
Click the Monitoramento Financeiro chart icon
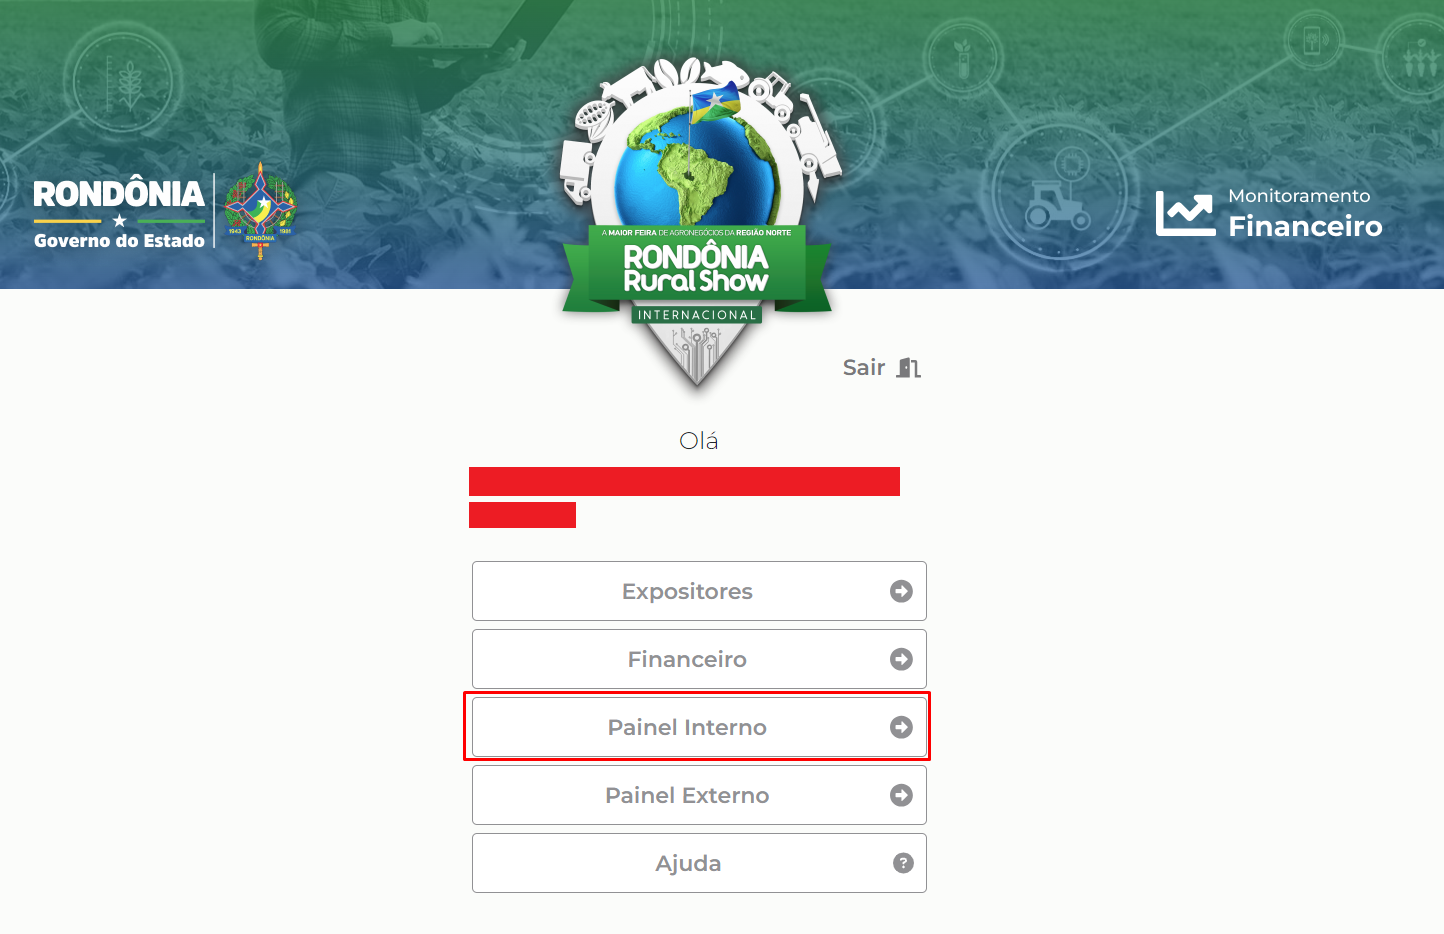[1185, 213]
